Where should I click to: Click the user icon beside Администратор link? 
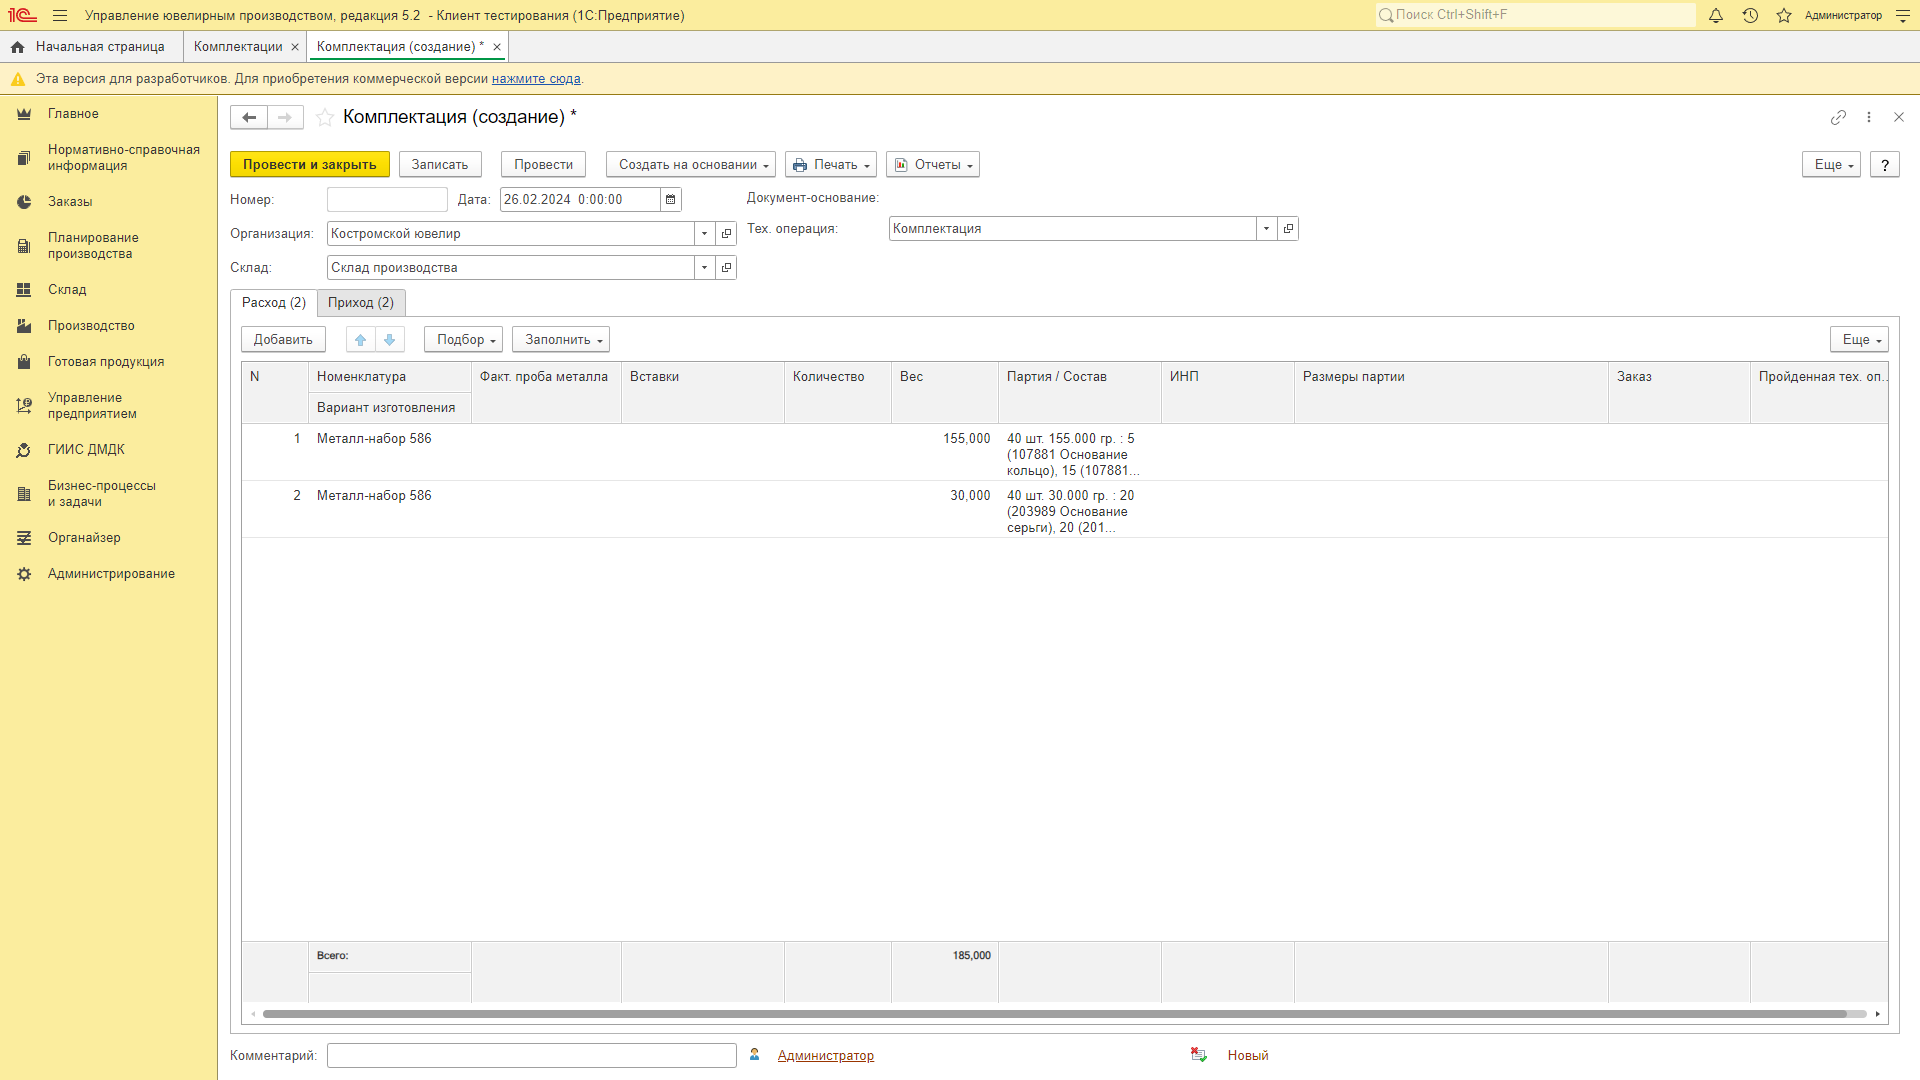(x=755, y=1055)
